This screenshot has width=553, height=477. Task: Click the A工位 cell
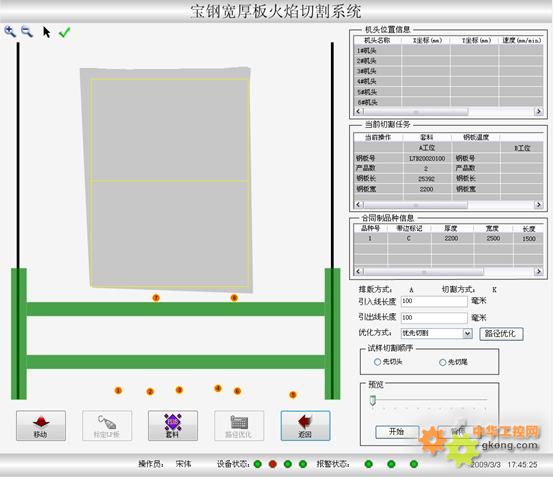427,148
